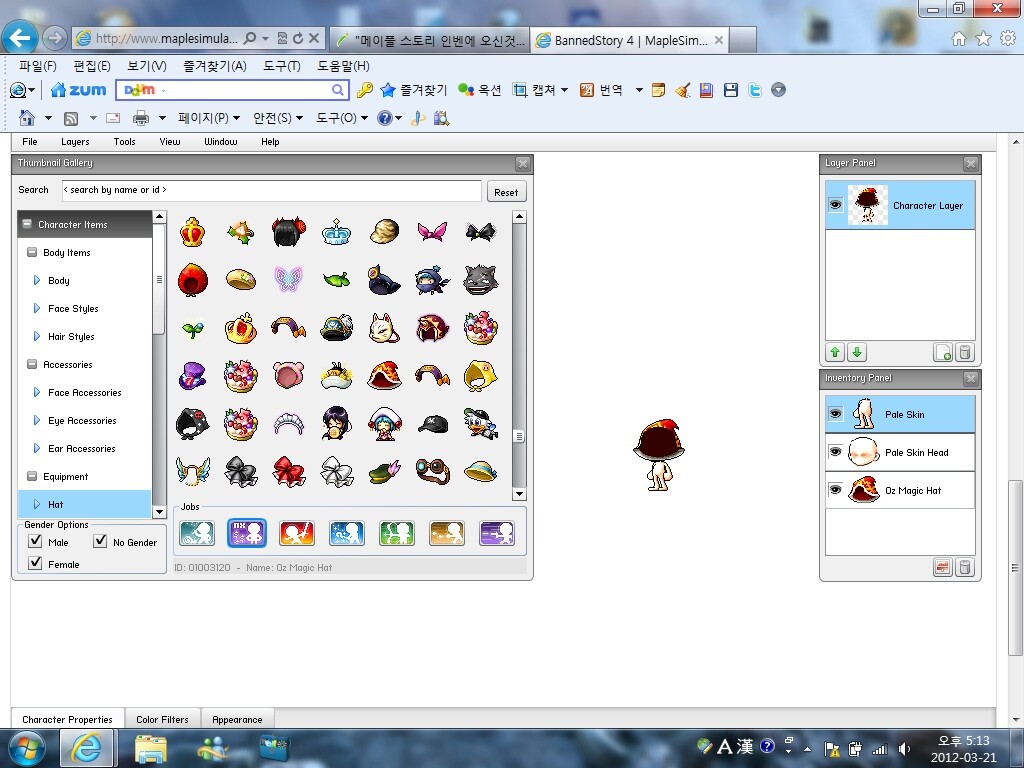
Task: Hide the Pale Skin item
Action: 835,414
